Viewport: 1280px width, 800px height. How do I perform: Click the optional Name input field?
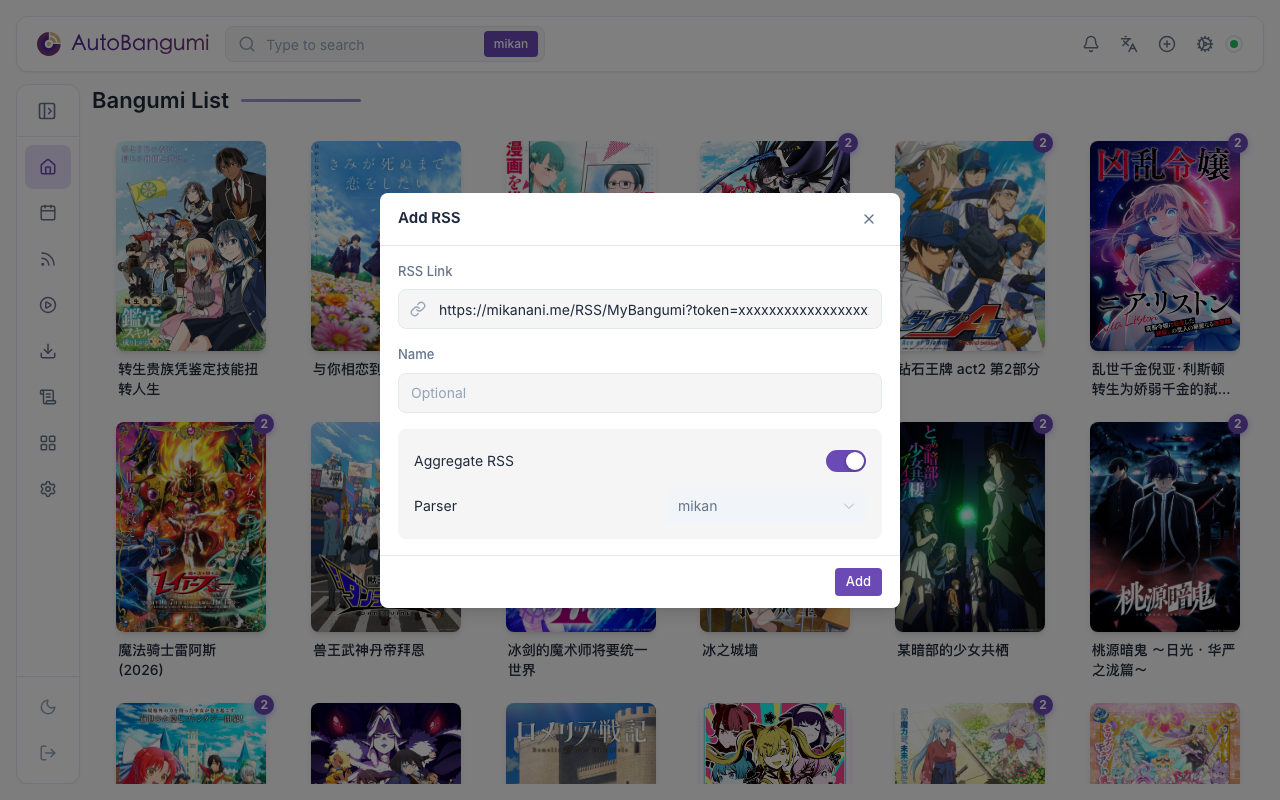click(x=640, y=393)
